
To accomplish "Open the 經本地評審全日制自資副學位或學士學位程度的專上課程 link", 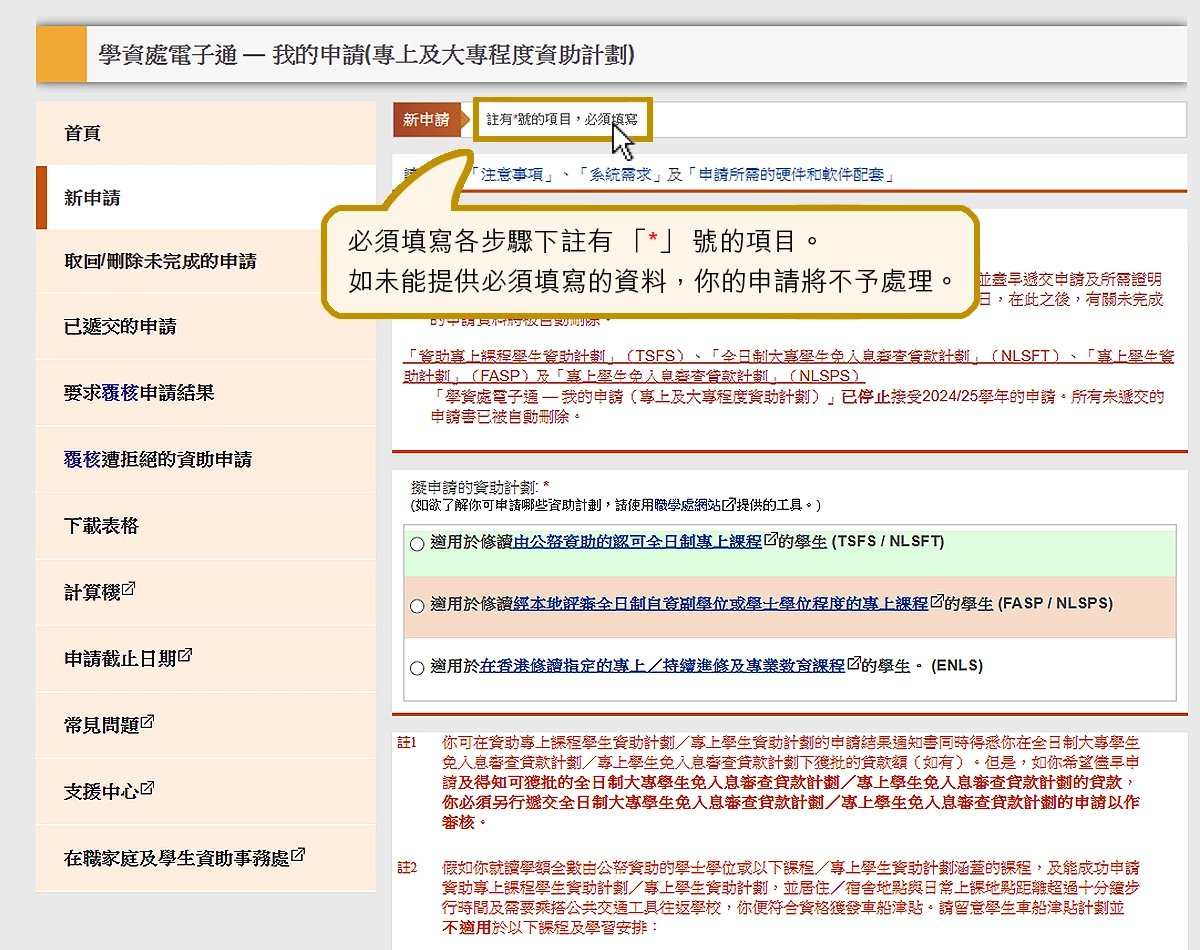I will pyautogui.click(x=722, y=604).
